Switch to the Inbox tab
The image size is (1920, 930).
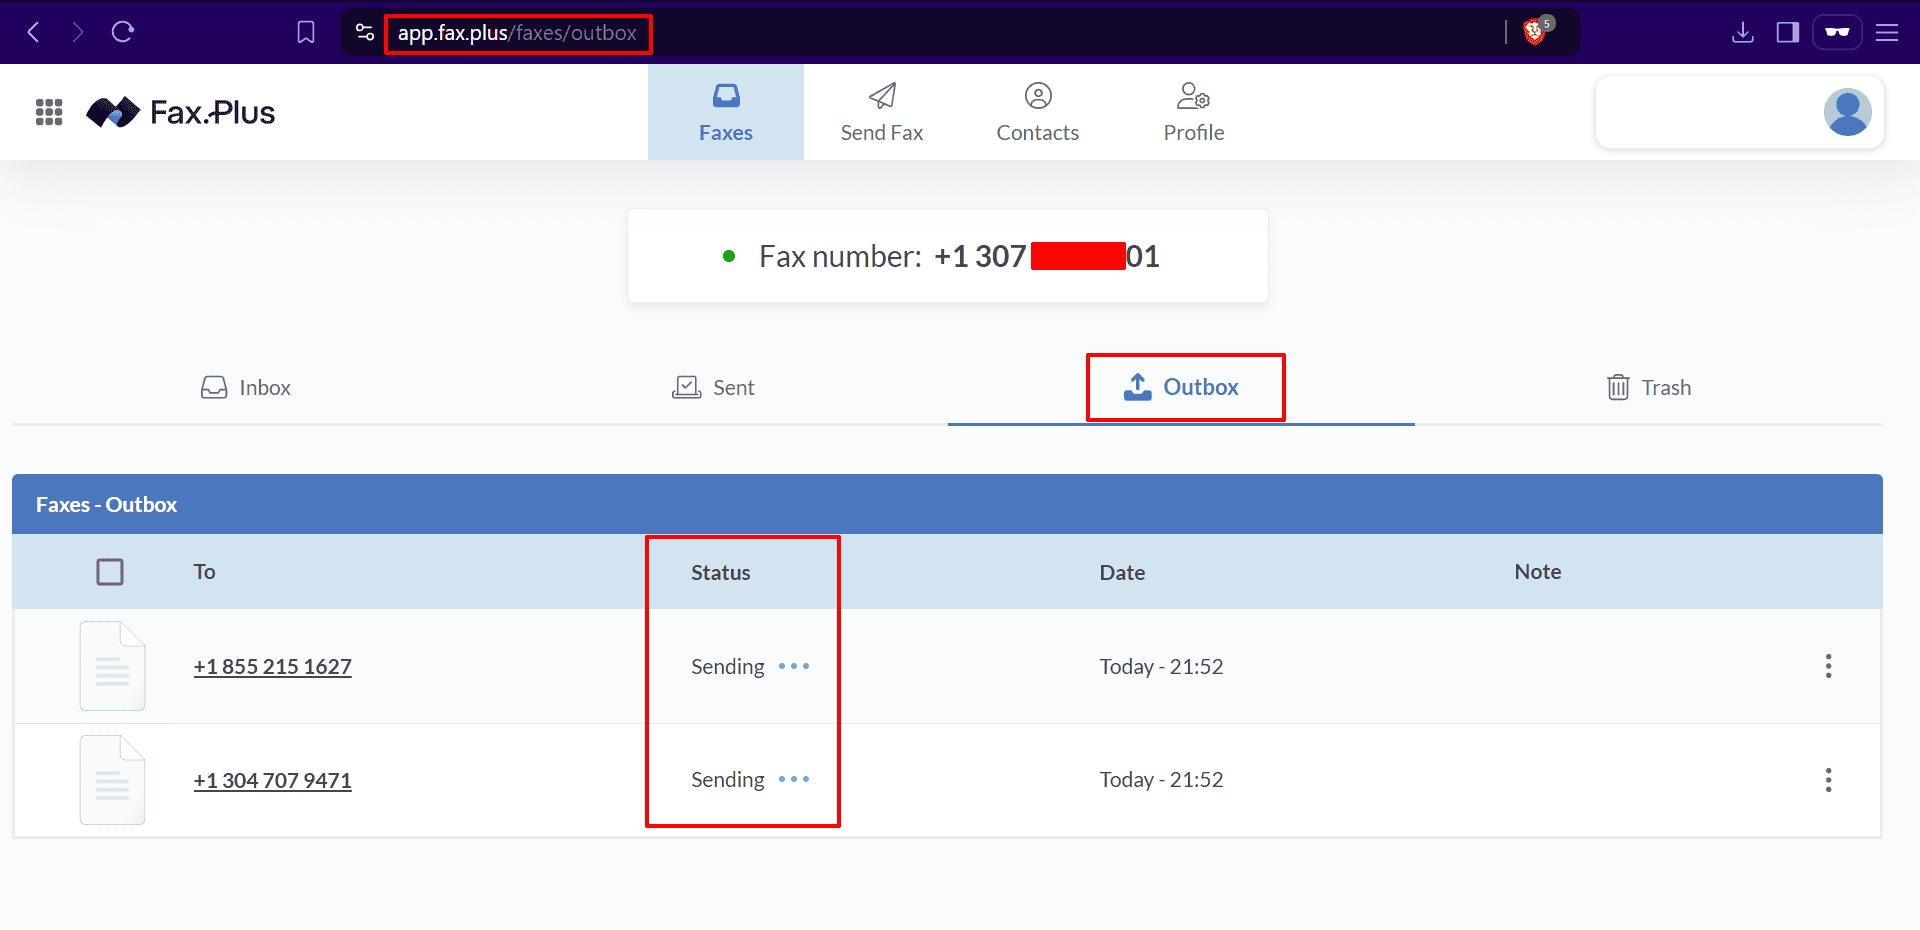pyautogui.click(x=246, y=388)
